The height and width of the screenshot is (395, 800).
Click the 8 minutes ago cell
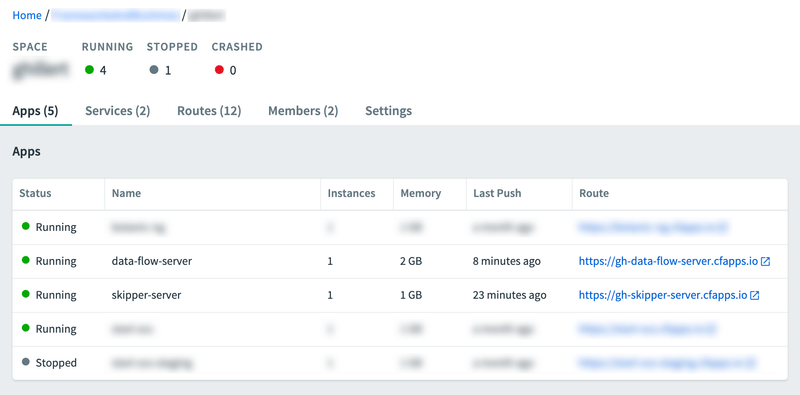pos(507,261)
